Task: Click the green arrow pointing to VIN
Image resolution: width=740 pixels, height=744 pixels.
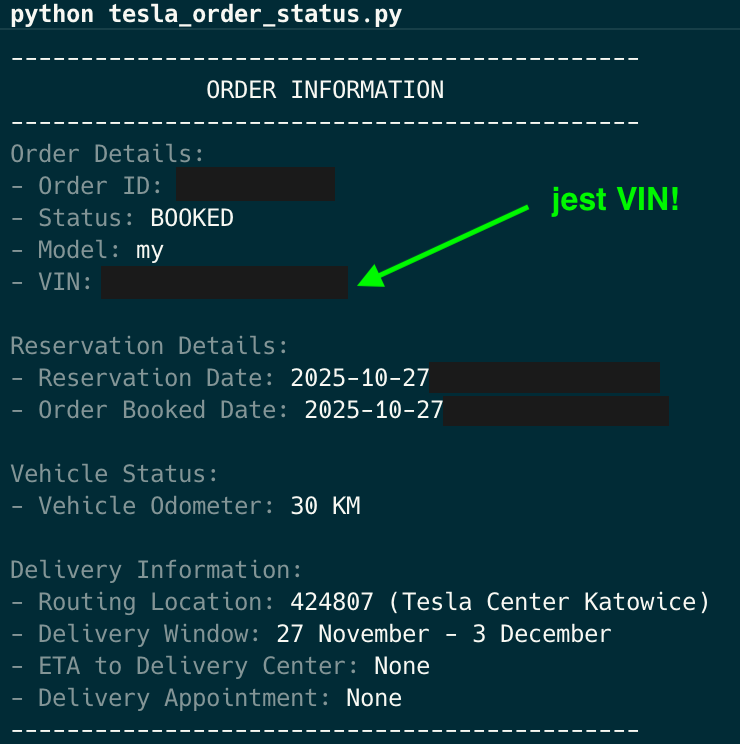Action: click(442, 244)
